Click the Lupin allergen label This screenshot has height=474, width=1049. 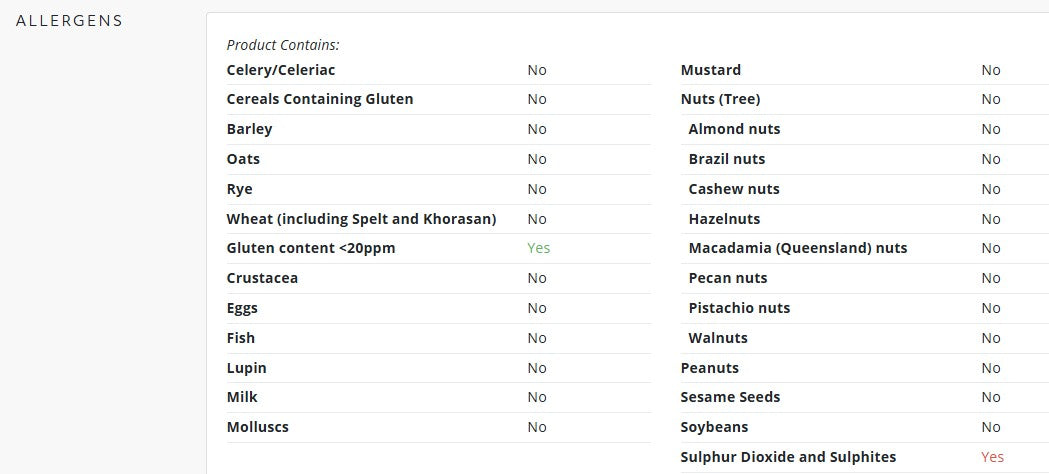(246, 368)
